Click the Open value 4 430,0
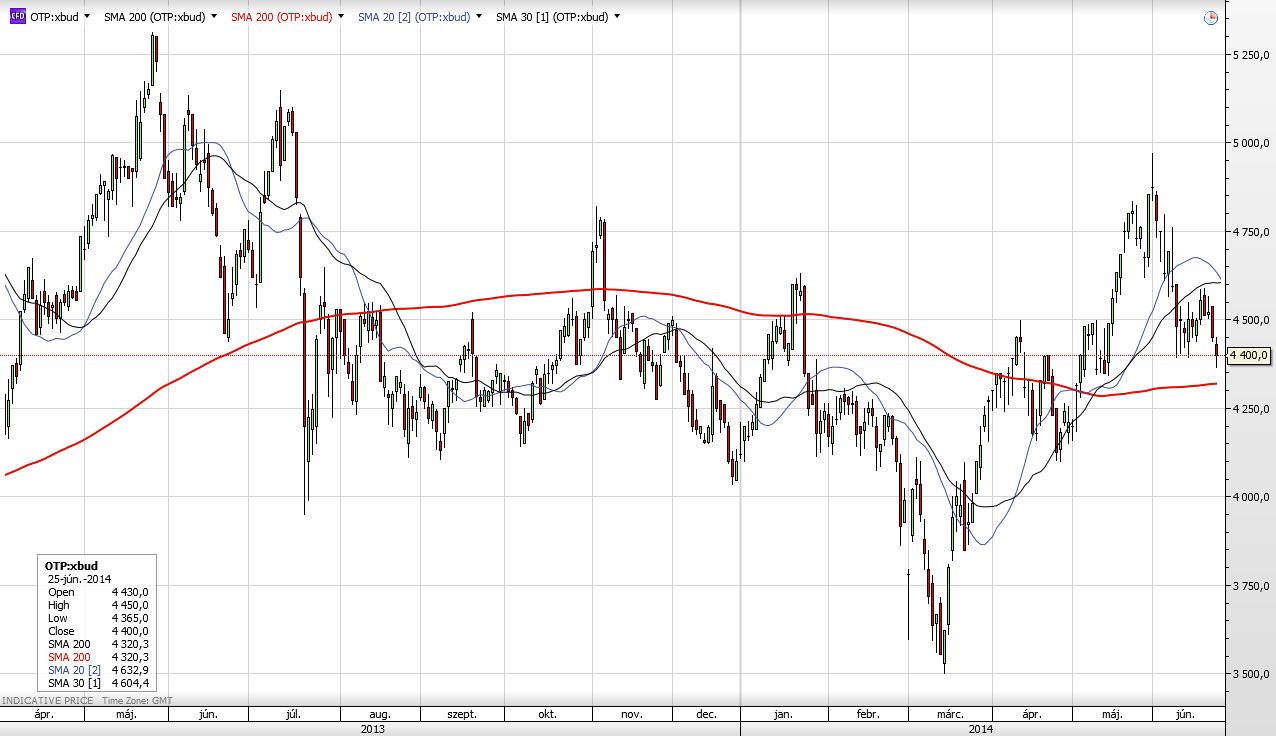 point(130,592)
